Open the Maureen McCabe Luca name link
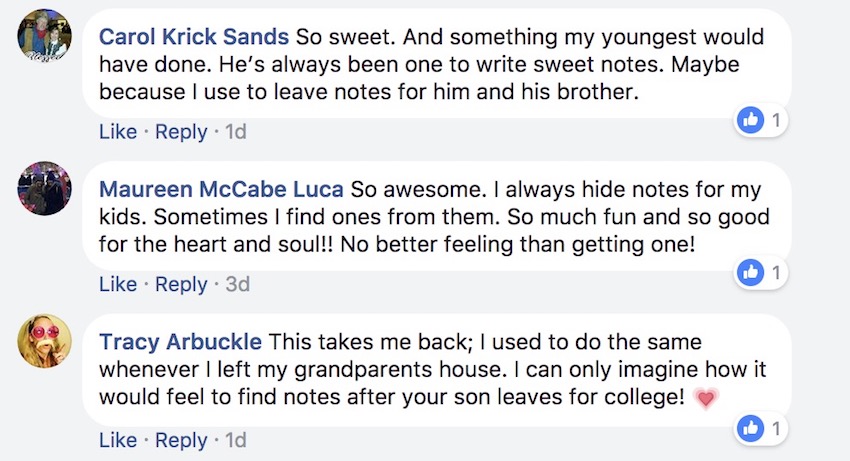The height and width of the screenshot is (461, 850). coord(221,189)
